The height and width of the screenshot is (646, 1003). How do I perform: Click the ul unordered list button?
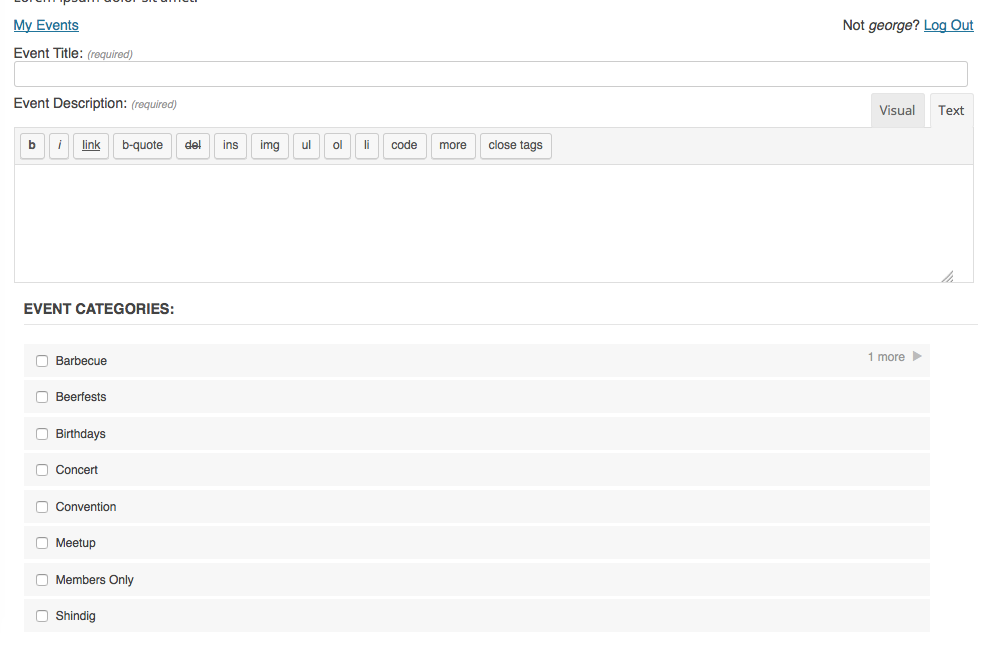306,146
